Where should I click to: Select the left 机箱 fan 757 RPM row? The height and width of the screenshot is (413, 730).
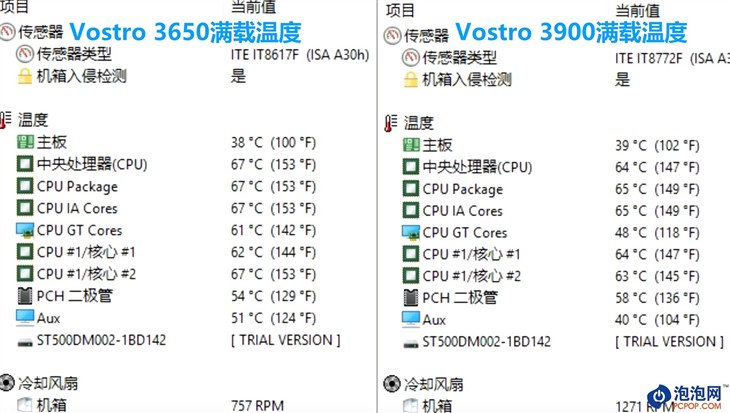[x=188, y=405]
